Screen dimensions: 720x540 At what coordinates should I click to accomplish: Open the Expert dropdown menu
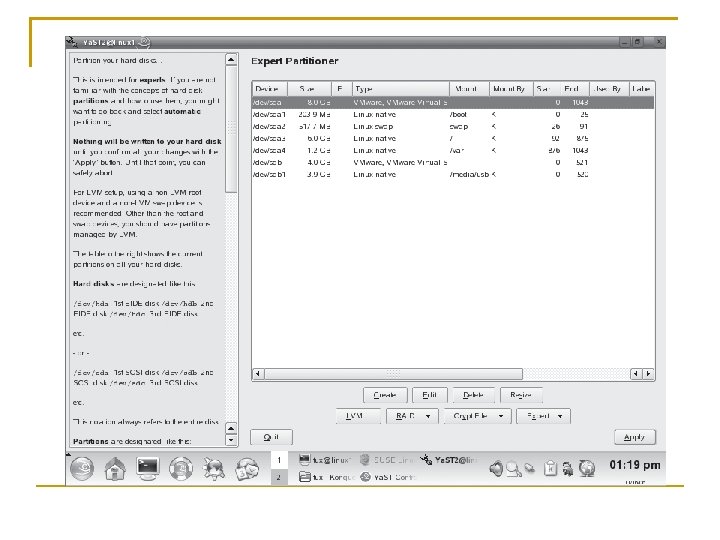(x=544, y=416)
